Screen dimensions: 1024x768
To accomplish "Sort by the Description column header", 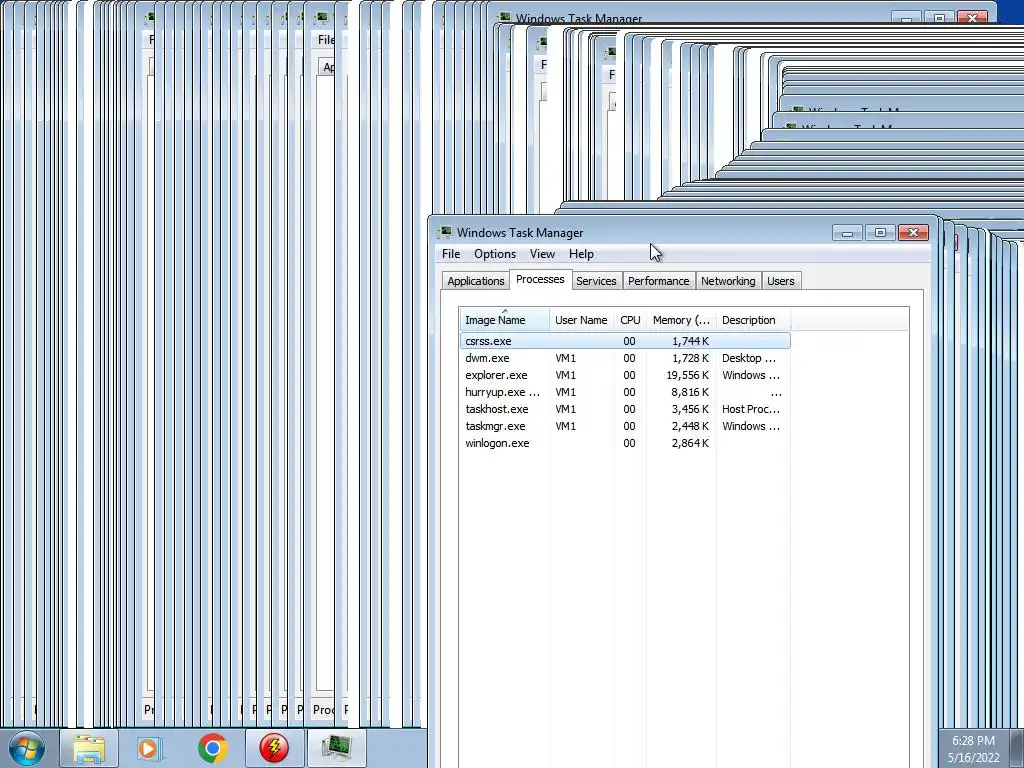I will pyautogui.click(x=753, y=320).
